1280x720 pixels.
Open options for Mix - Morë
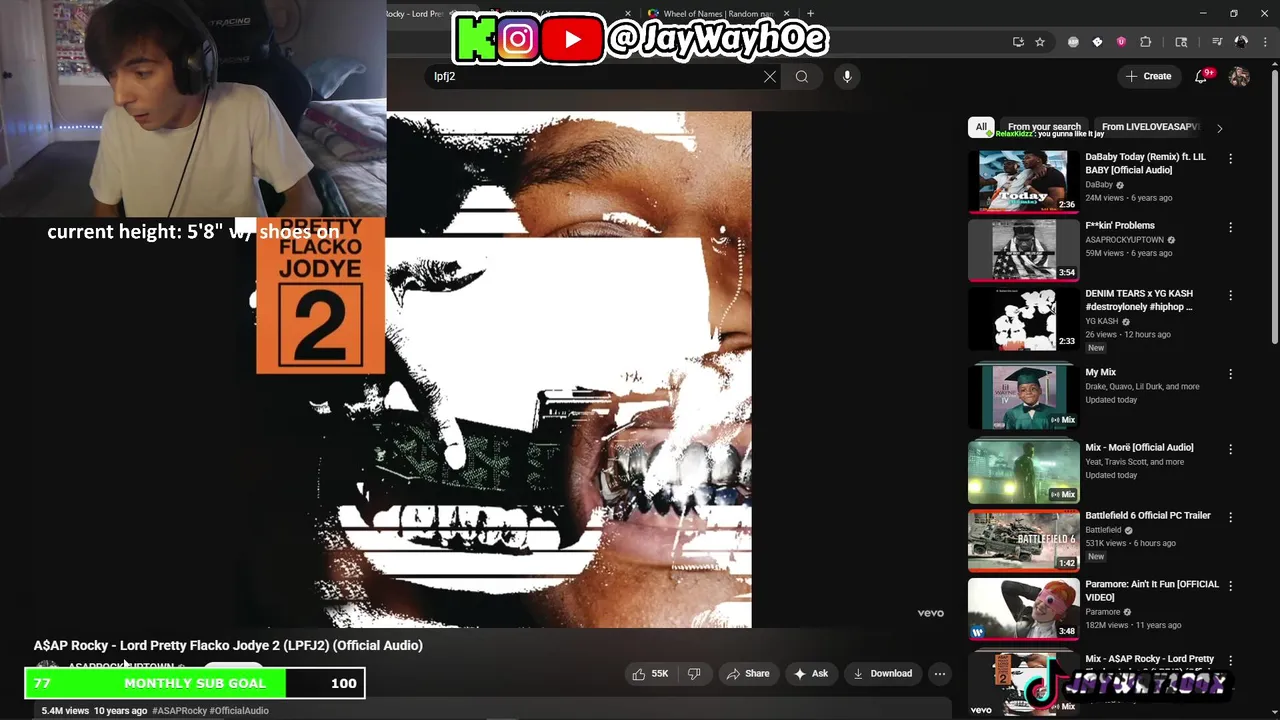1230,449
